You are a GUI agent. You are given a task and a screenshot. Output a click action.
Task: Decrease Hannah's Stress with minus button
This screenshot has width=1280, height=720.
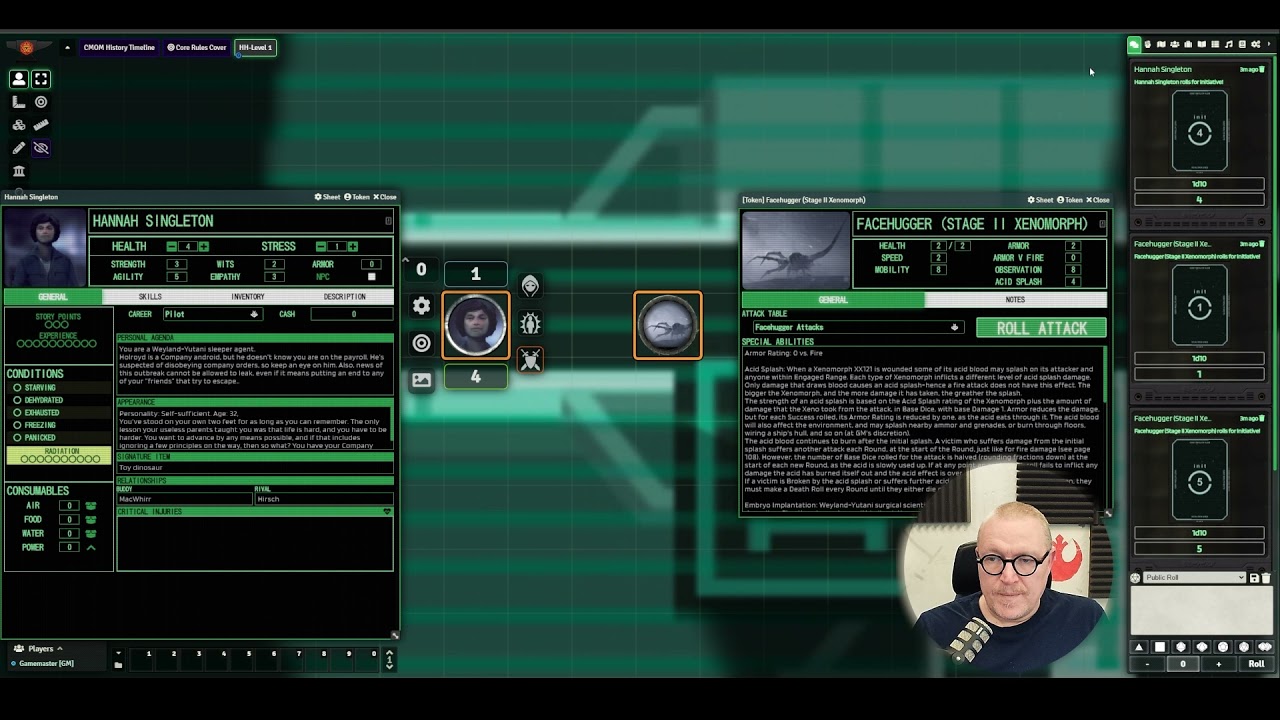pos(321,246)
